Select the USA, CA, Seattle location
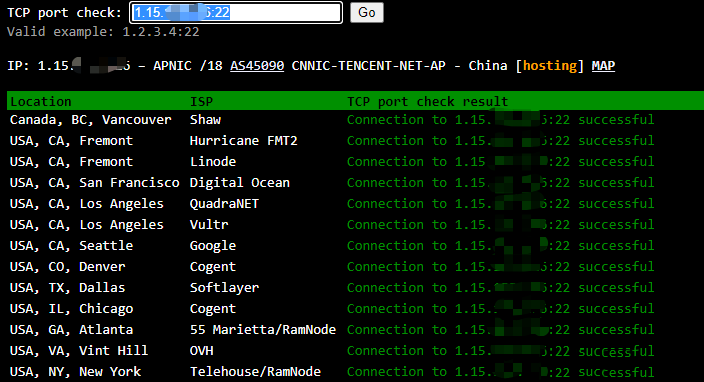 (71, 246)
